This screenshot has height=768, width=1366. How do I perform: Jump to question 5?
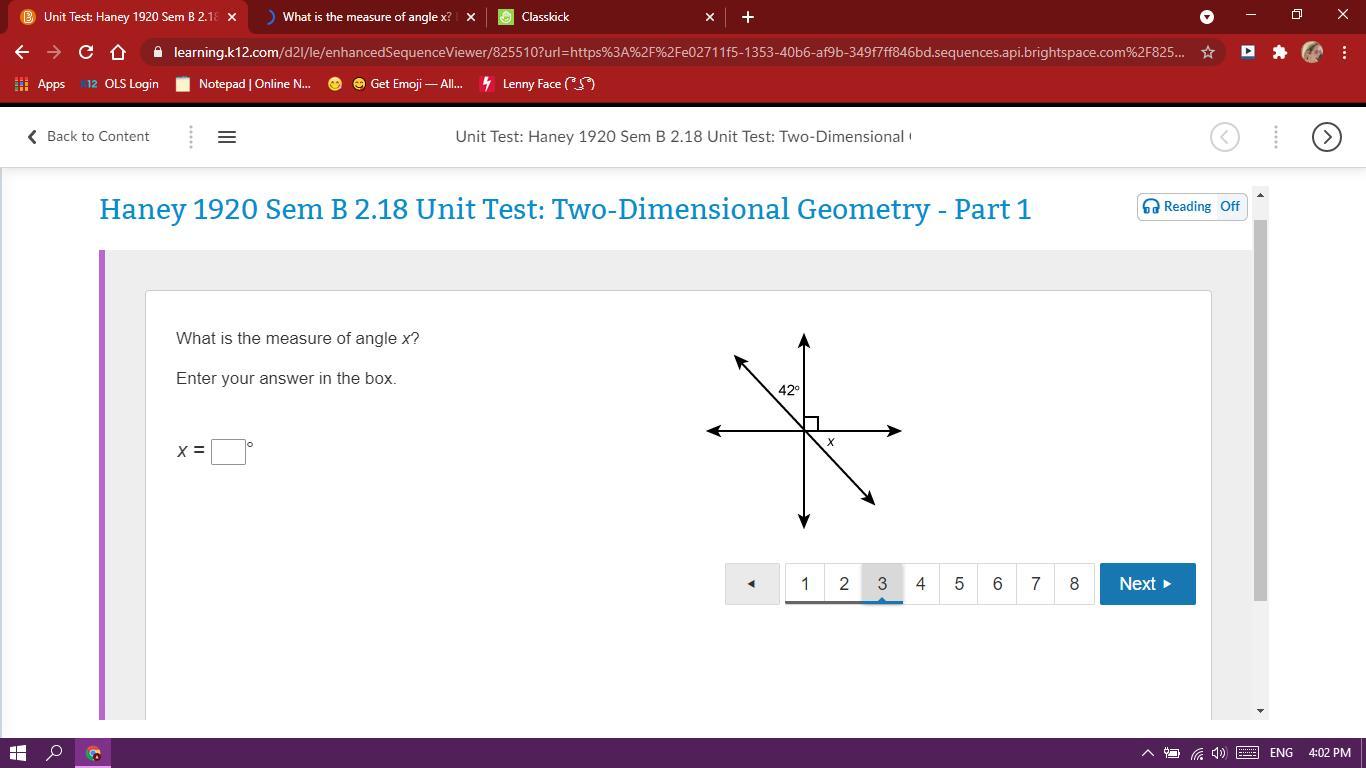959,584
